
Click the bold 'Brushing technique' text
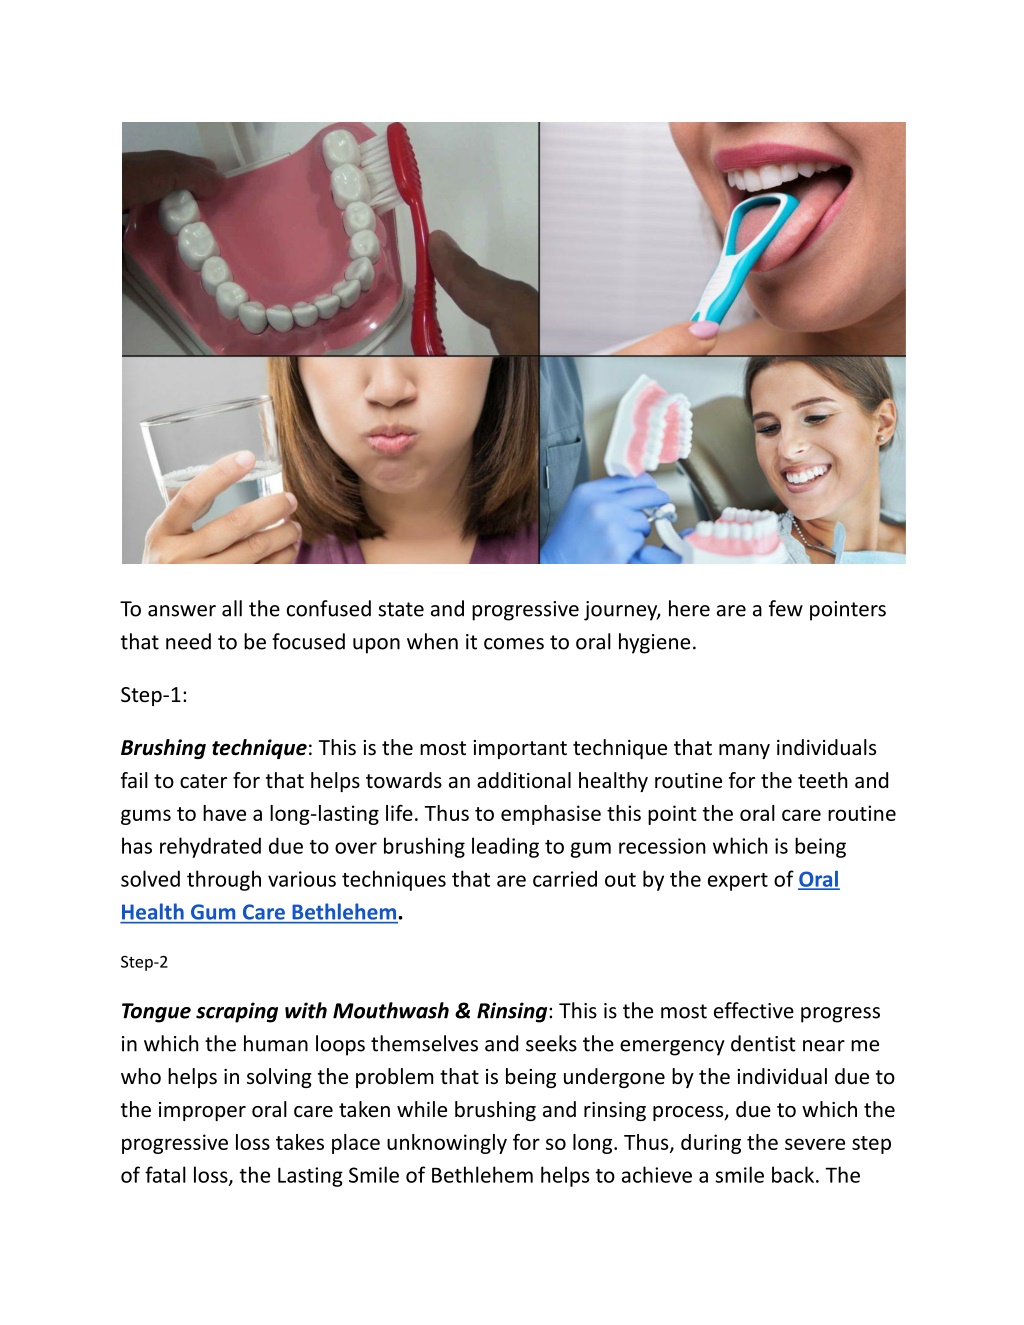point(213,748)
